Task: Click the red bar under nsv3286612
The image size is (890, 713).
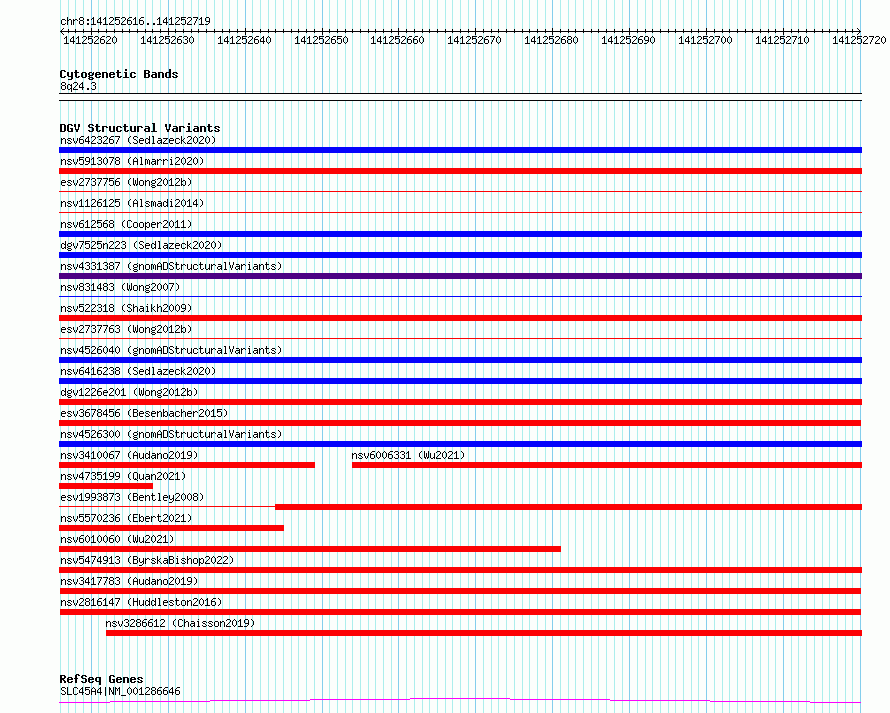Action: click(x=484, y=633)
